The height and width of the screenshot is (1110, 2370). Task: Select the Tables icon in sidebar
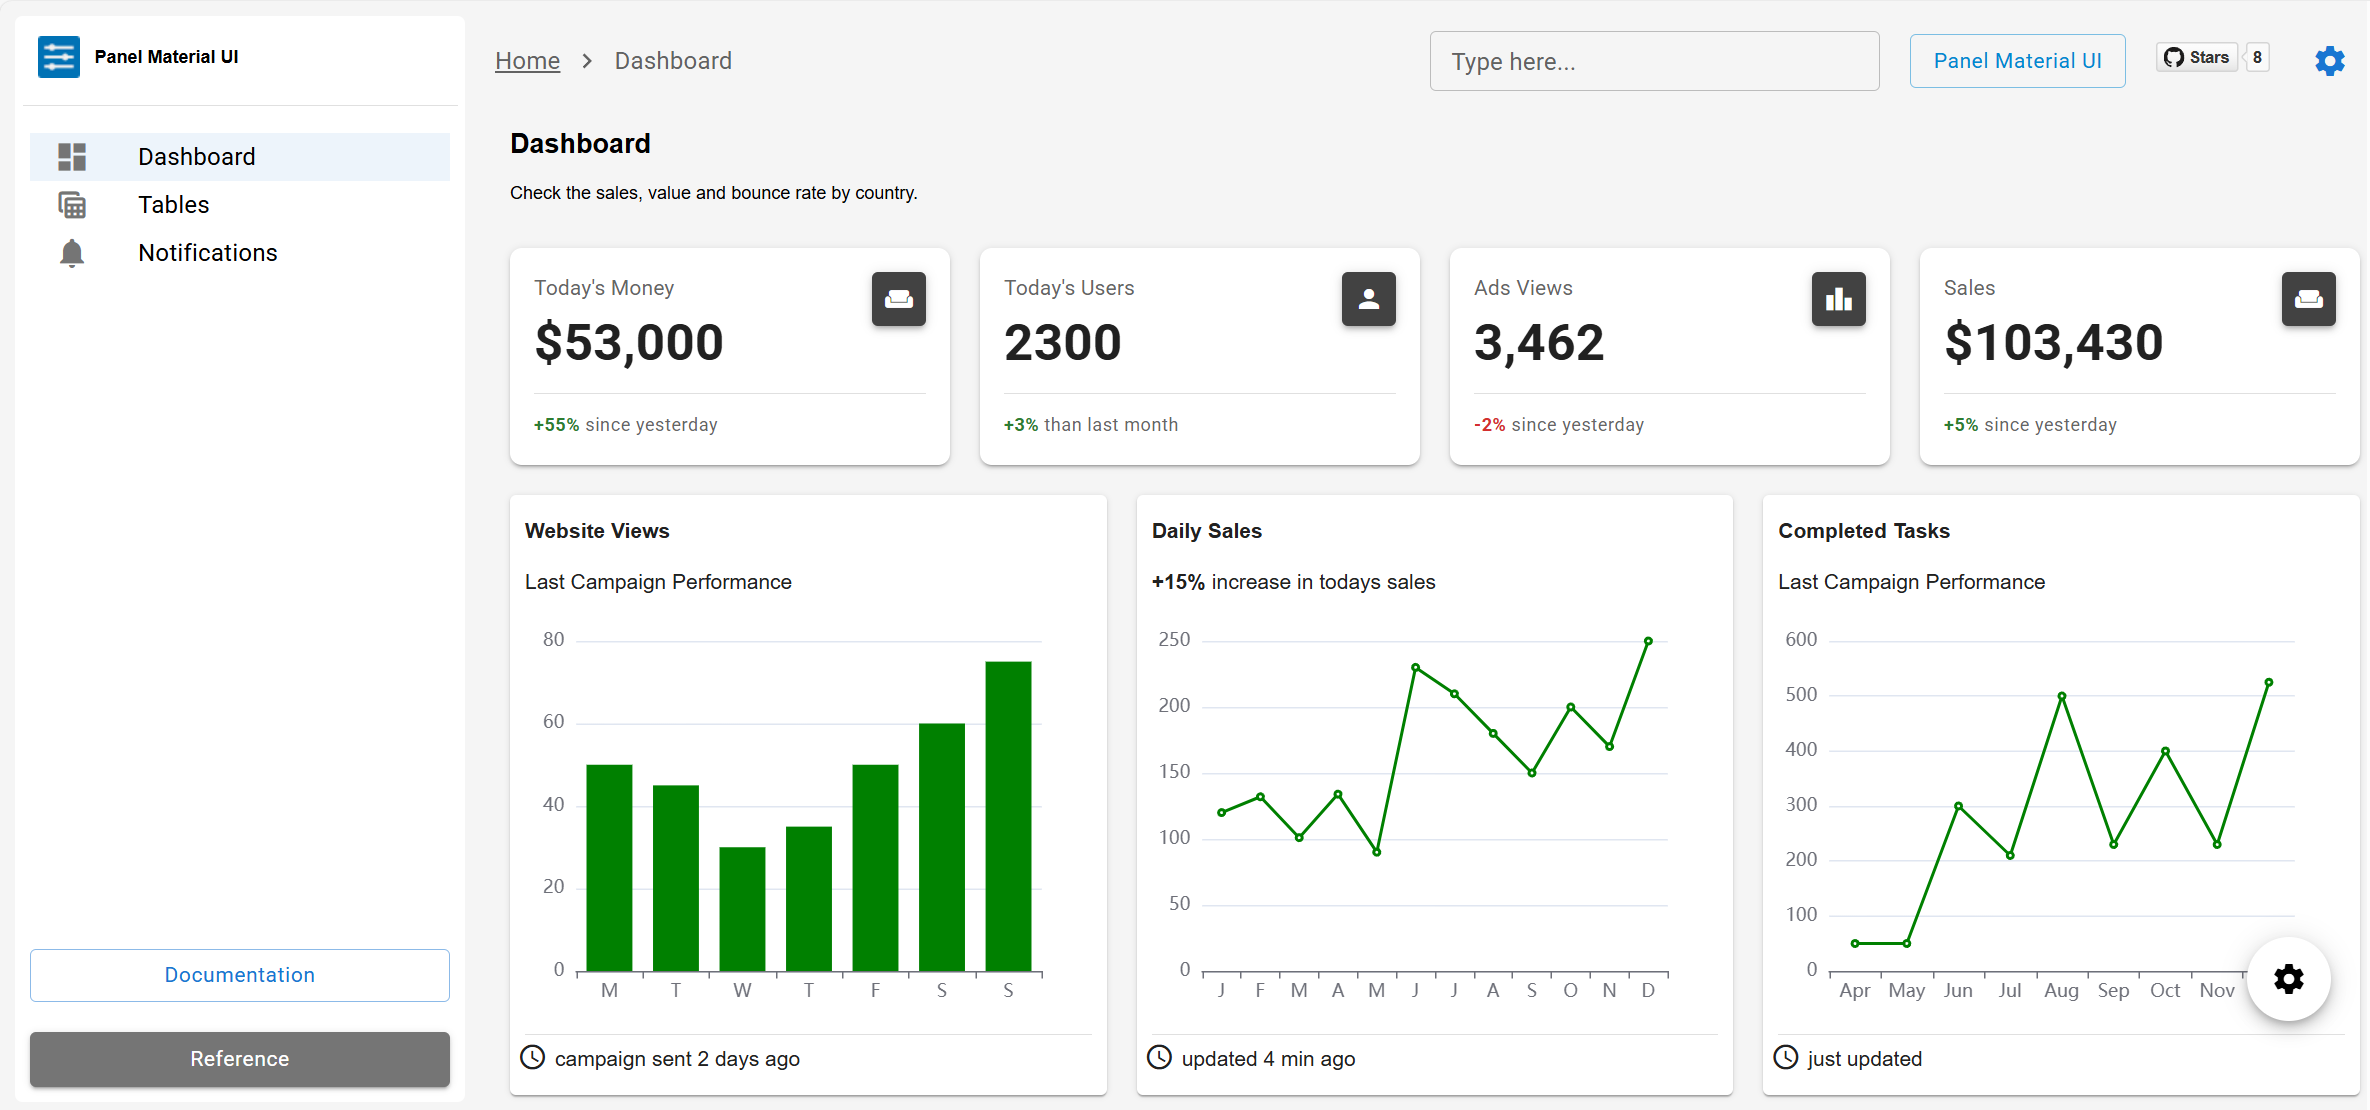pyautogui.click(x=71, y=204)
